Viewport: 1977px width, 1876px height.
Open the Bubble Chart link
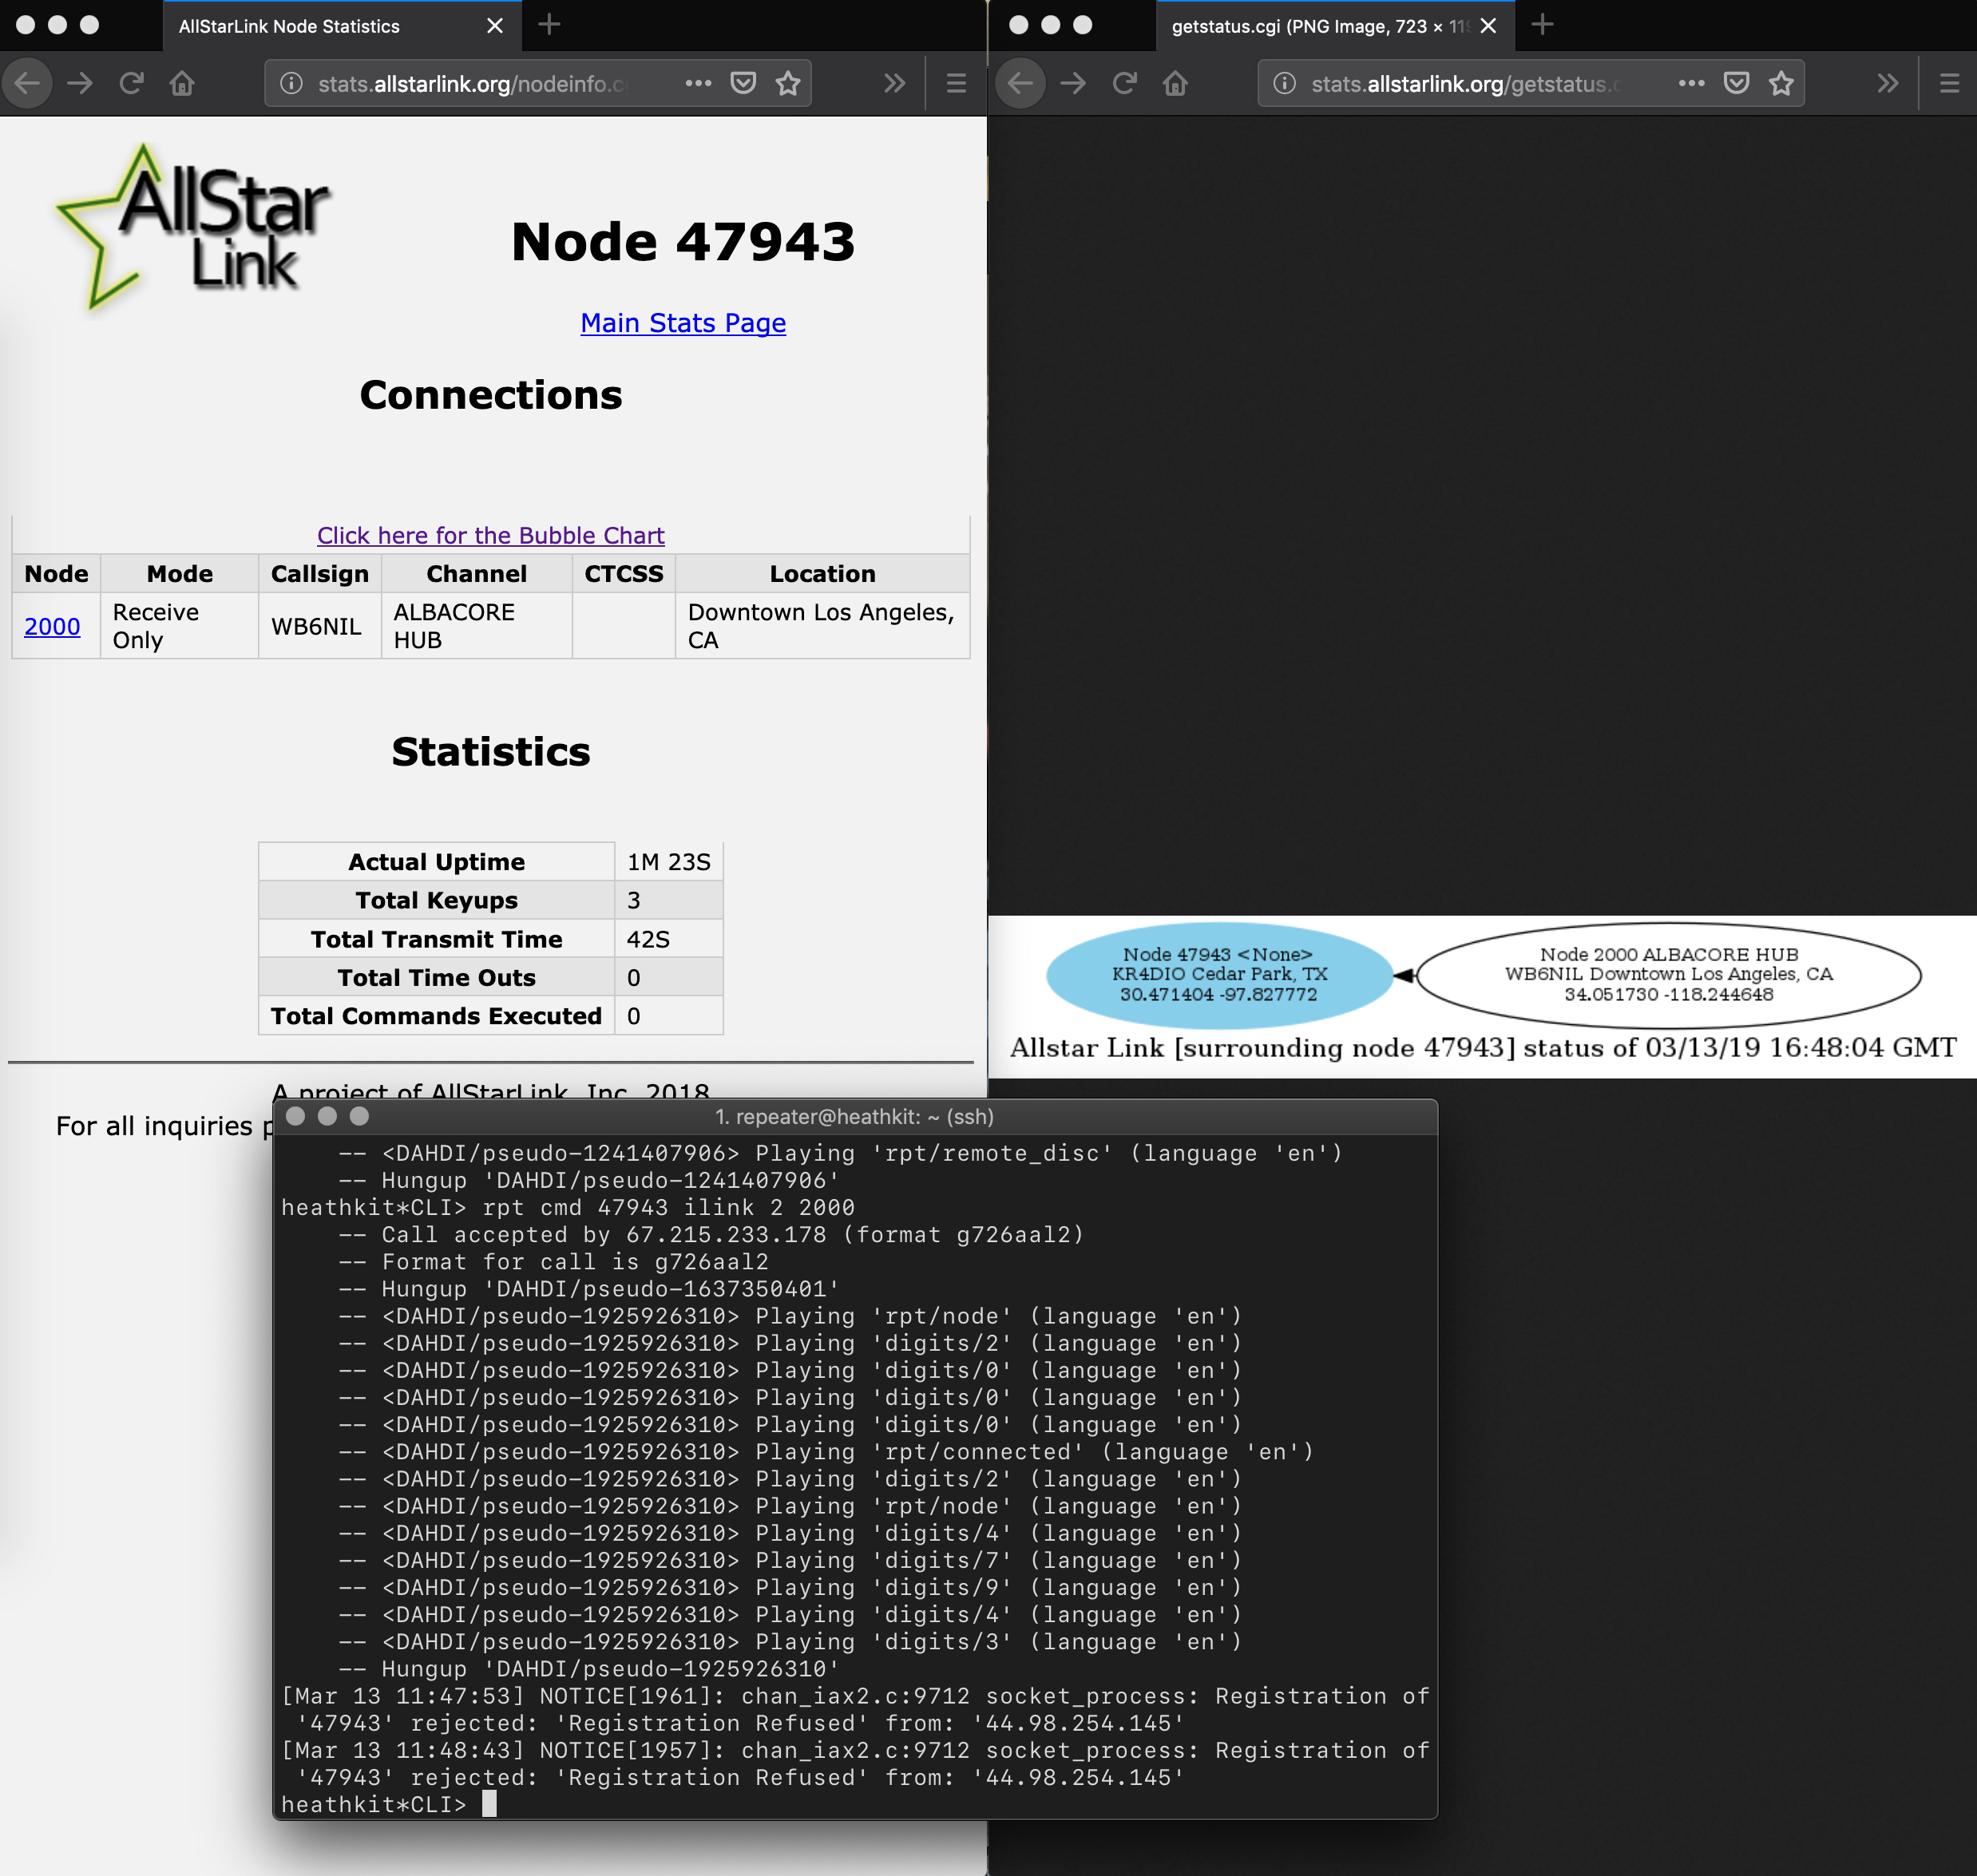[x=490, y=536]
